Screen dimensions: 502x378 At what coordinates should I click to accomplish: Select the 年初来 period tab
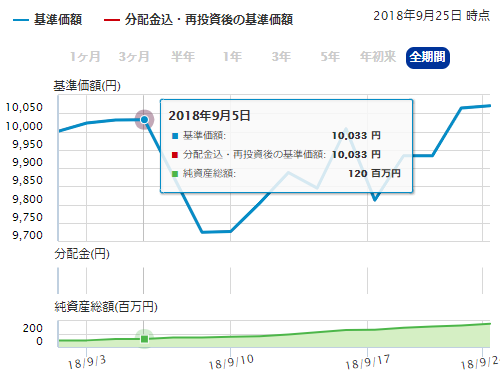coord(378,57)
